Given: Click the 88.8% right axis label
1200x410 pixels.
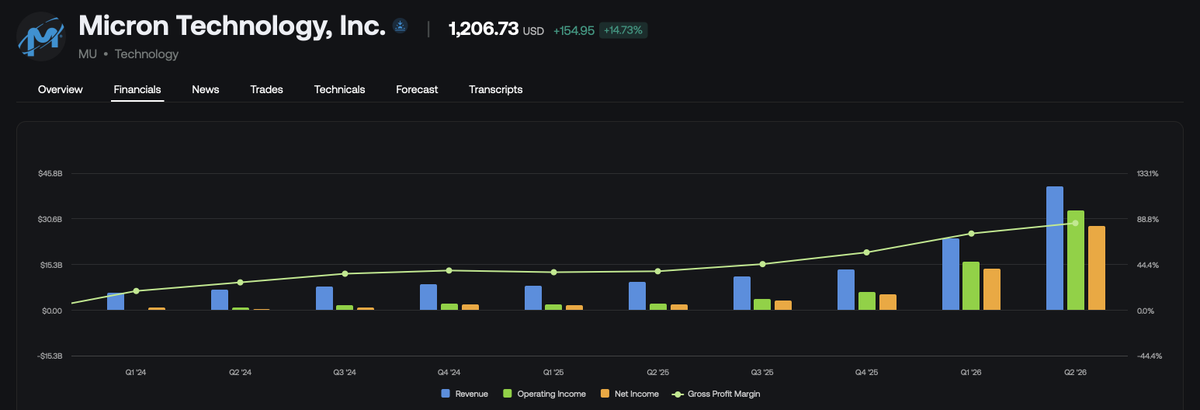Looking at the screenshot, I should pos(1148,219).
